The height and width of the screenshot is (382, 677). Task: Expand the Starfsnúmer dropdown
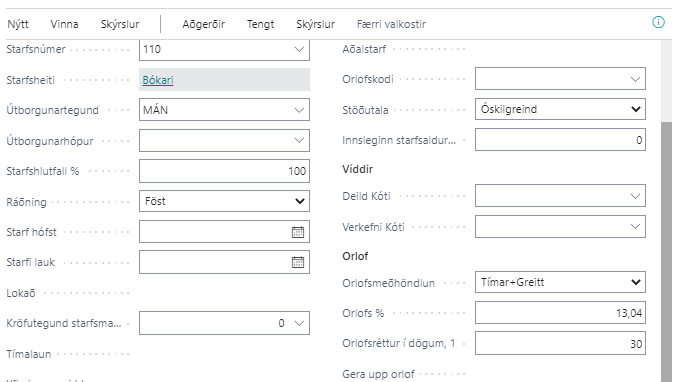pyautogui.click(x=299, y=49)
